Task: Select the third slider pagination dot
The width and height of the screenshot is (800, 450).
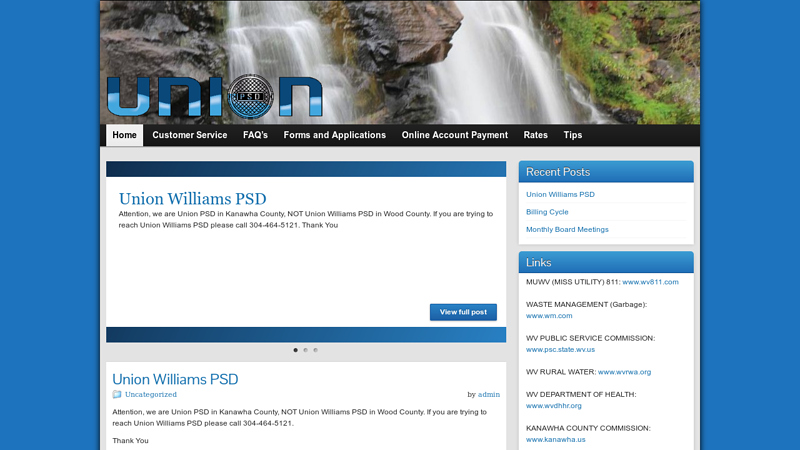Action: tap(316, 350)
